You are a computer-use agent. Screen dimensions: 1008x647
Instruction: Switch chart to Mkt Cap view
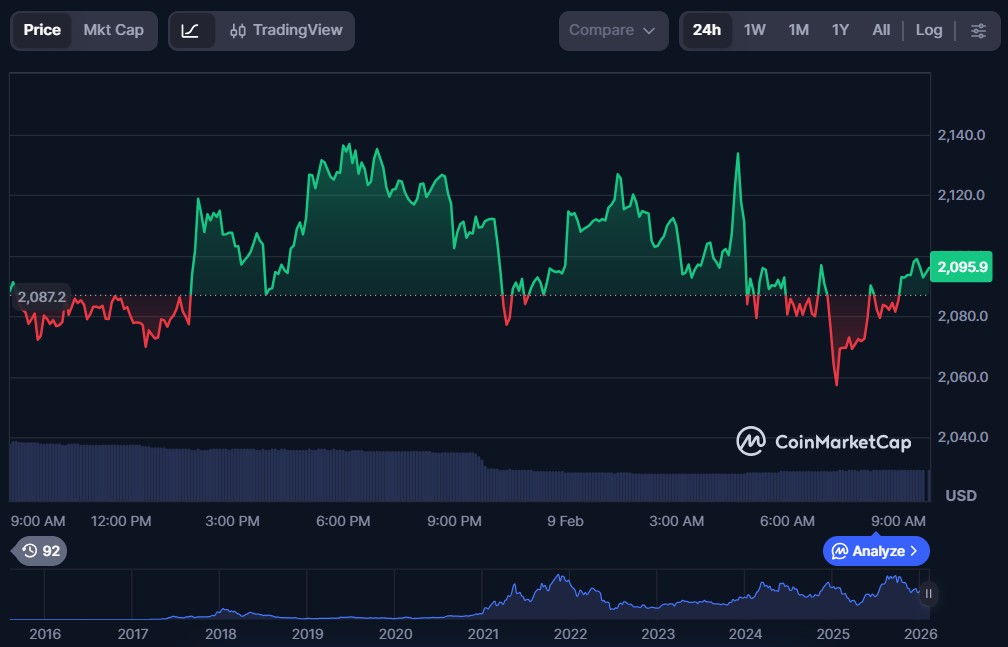click(113, 30)
